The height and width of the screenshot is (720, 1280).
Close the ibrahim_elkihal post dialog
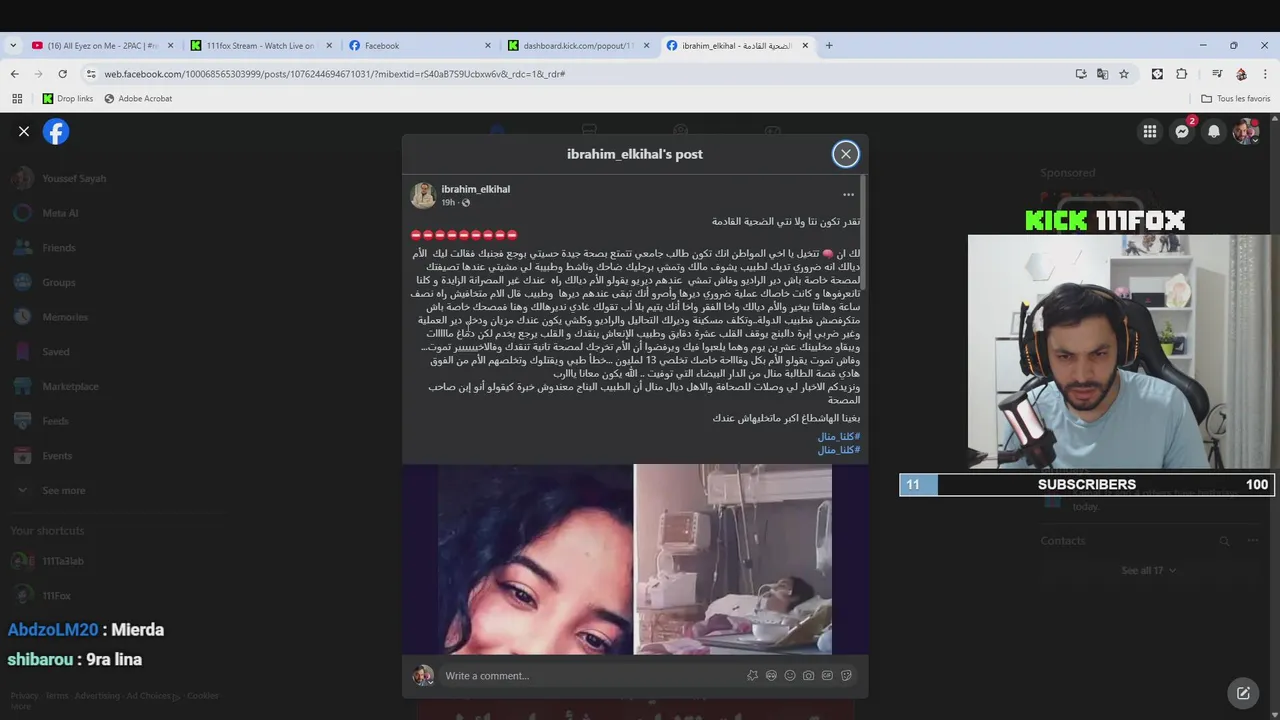(x=846, y=154)
